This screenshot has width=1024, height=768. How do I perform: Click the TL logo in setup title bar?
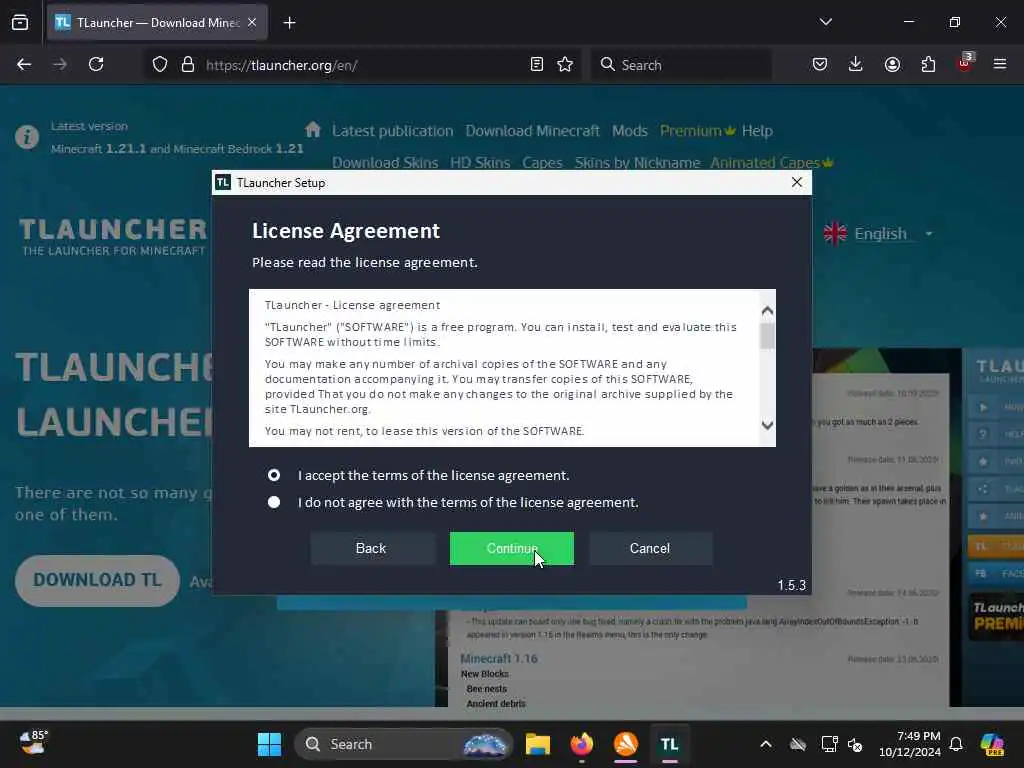[x=223, y=182]
